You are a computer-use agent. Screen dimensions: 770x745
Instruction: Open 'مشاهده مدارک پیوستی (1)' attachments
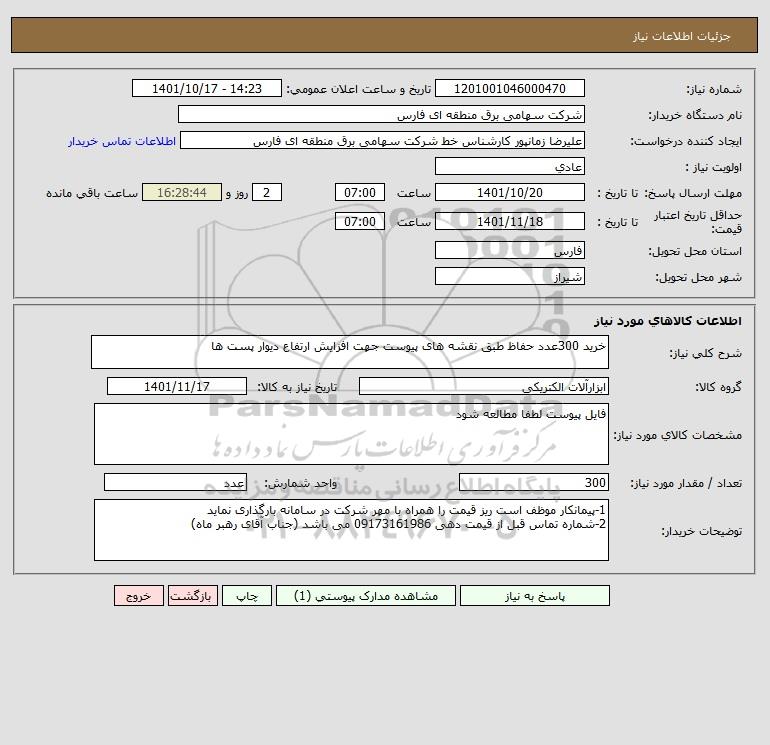[366, 596]
